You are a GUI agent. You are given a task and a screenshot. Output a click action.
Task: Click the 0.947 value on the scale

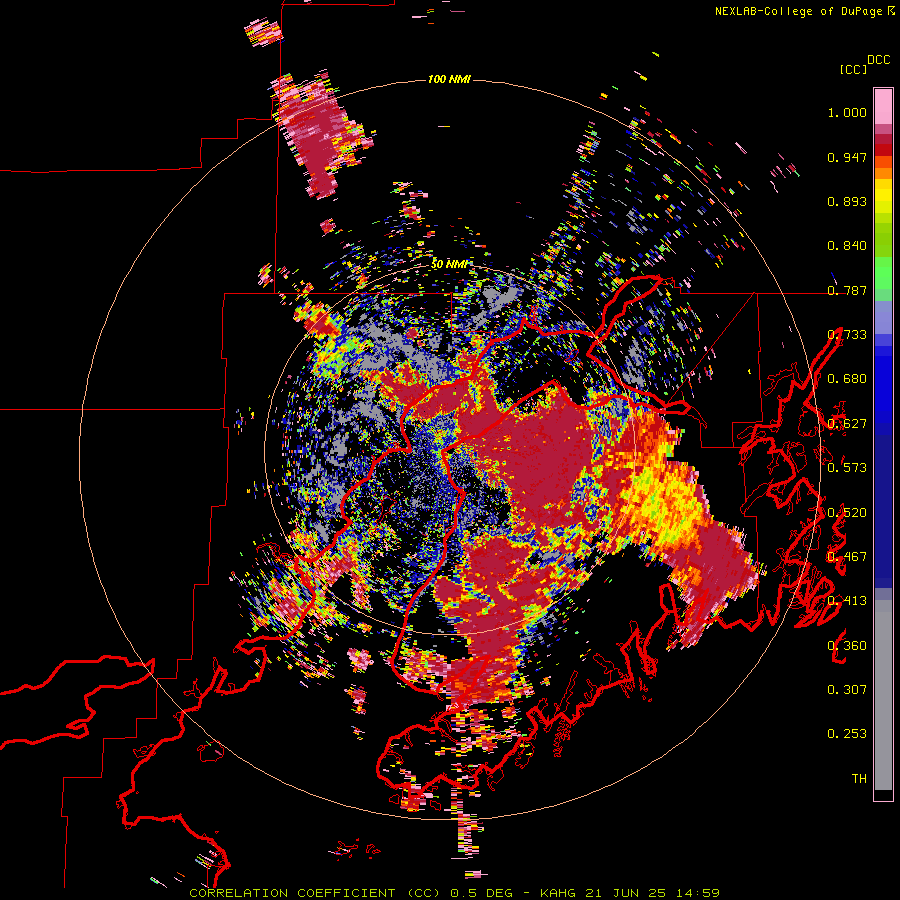(x=847, y=157)
